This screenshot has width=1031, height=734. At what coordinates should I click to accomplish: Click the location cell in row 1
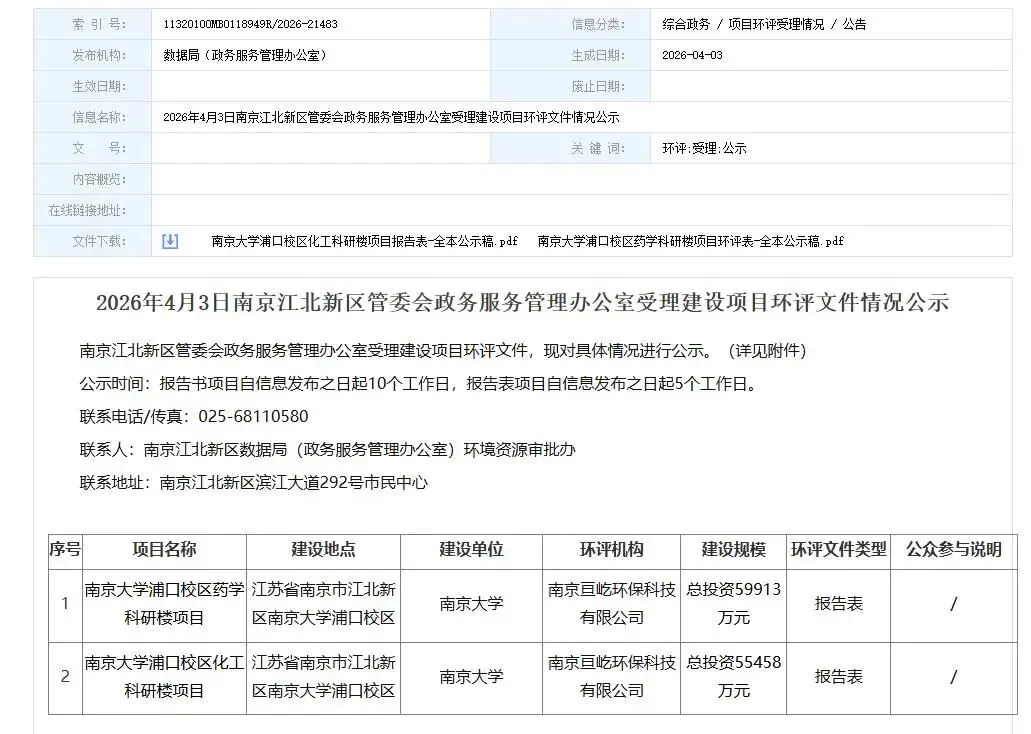tap(324, 605)
